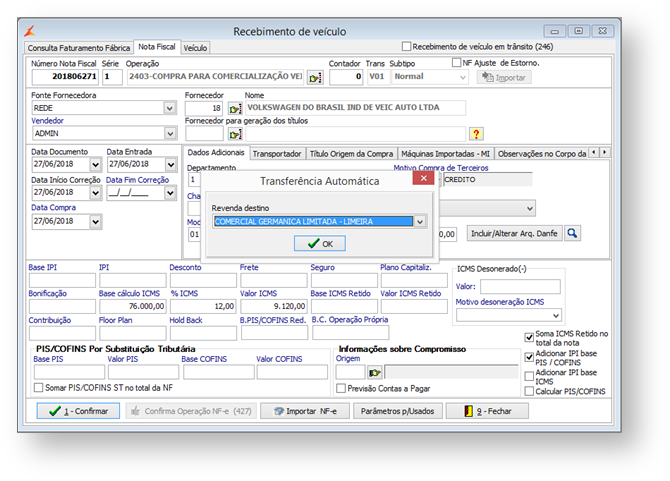Open Título Origem da Compra tab
This screenshot has width=670, height=481.
pos(351,154)
